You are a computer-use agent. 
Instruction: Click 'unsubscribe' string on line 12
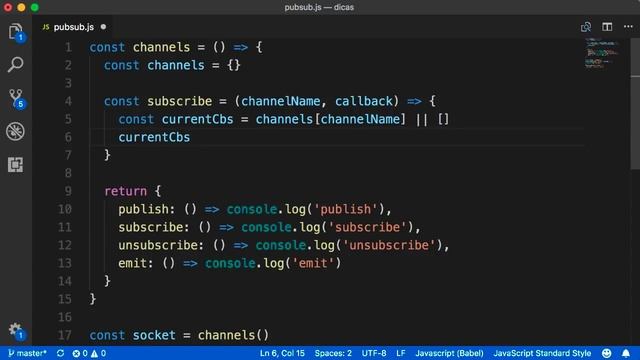click(x=389, y=245)
